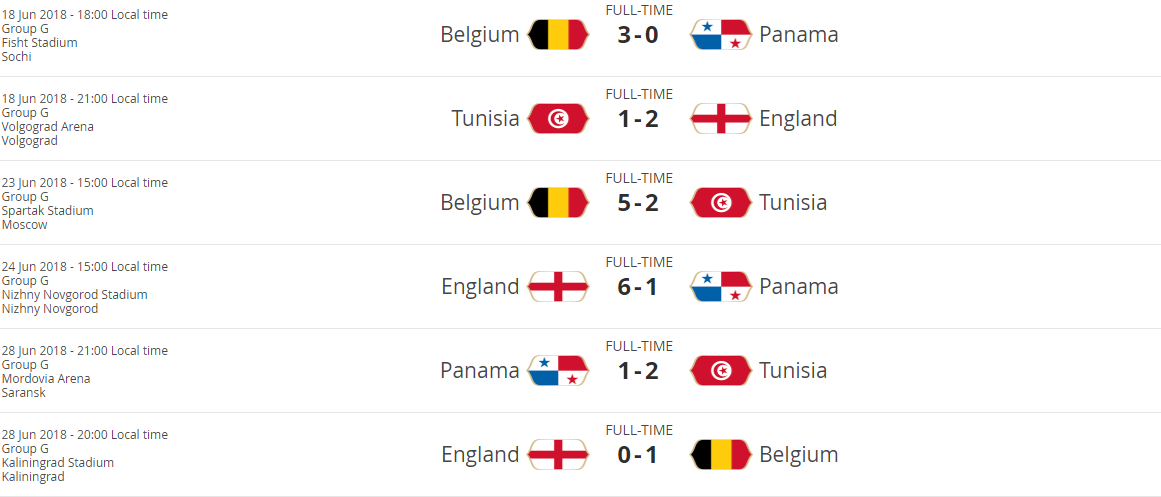Click Tunisia flag in Tunisia vs England match
The height and width of the screenshot is (497, 1161).
point(558,119)
